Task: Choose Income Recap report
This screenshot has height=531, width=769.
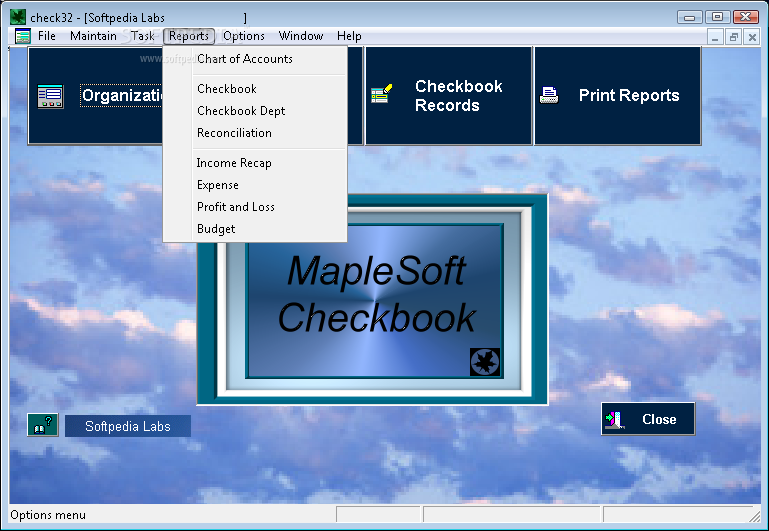Action: pos(255,163)
